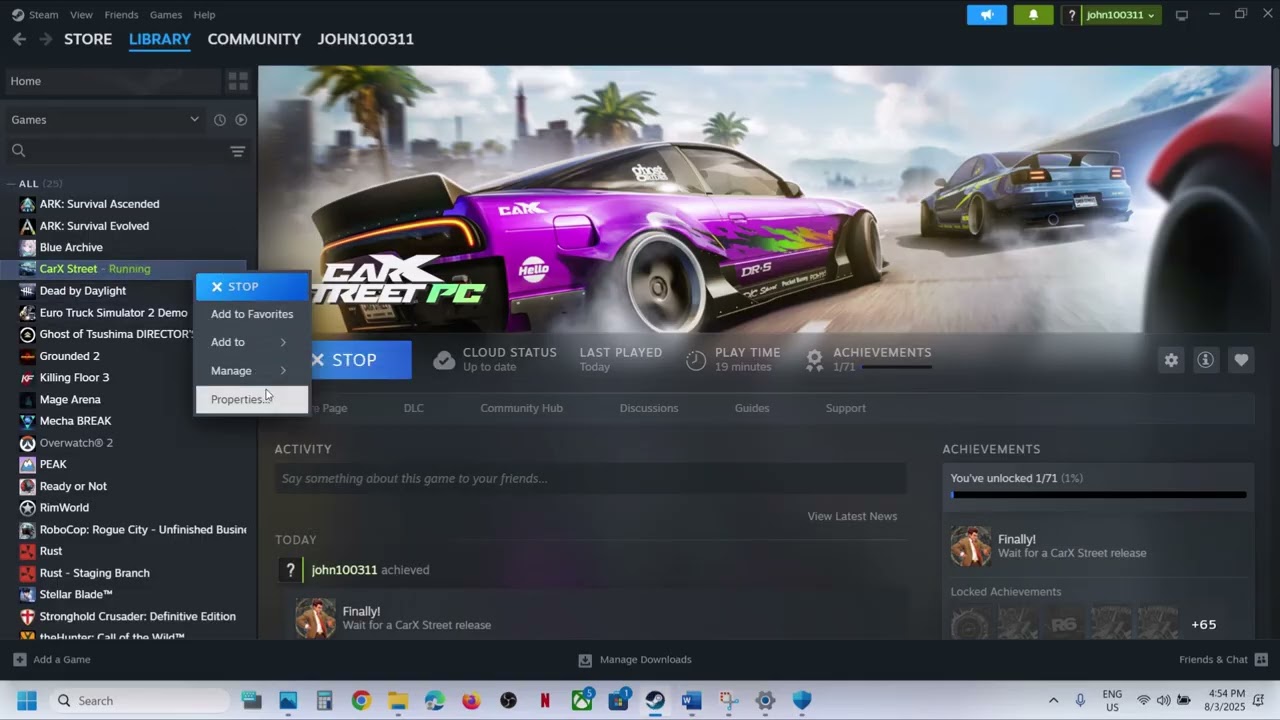Select Properties in context menu
Viewport: 1280px width, 720px height.
(x=252, y=399)
